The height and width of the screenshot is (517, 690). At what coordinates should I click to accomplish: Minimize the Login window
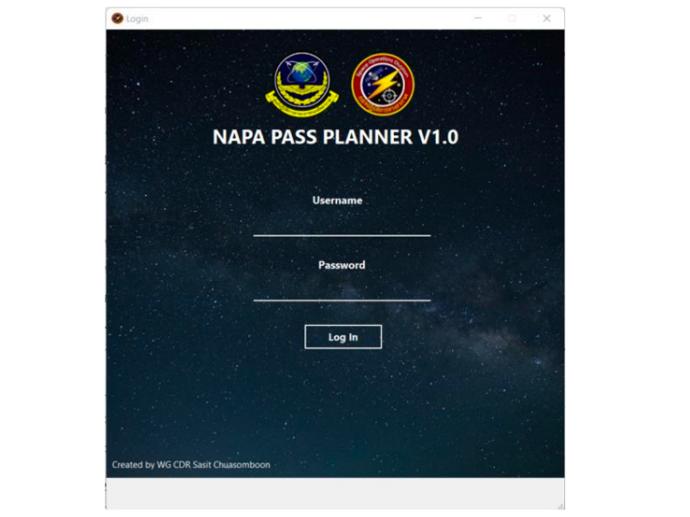coord(478,18)
